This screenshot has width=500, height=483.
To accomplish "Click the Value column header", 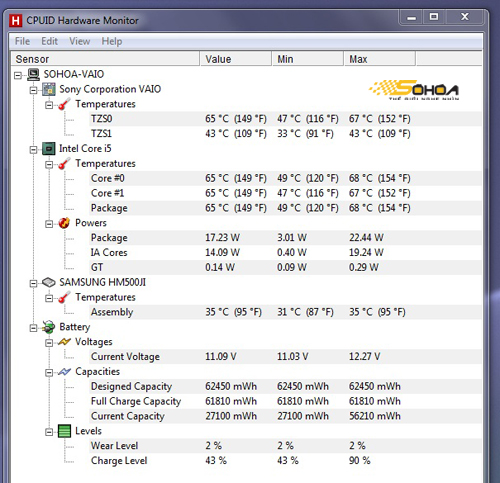I will (x=236, y=59).
